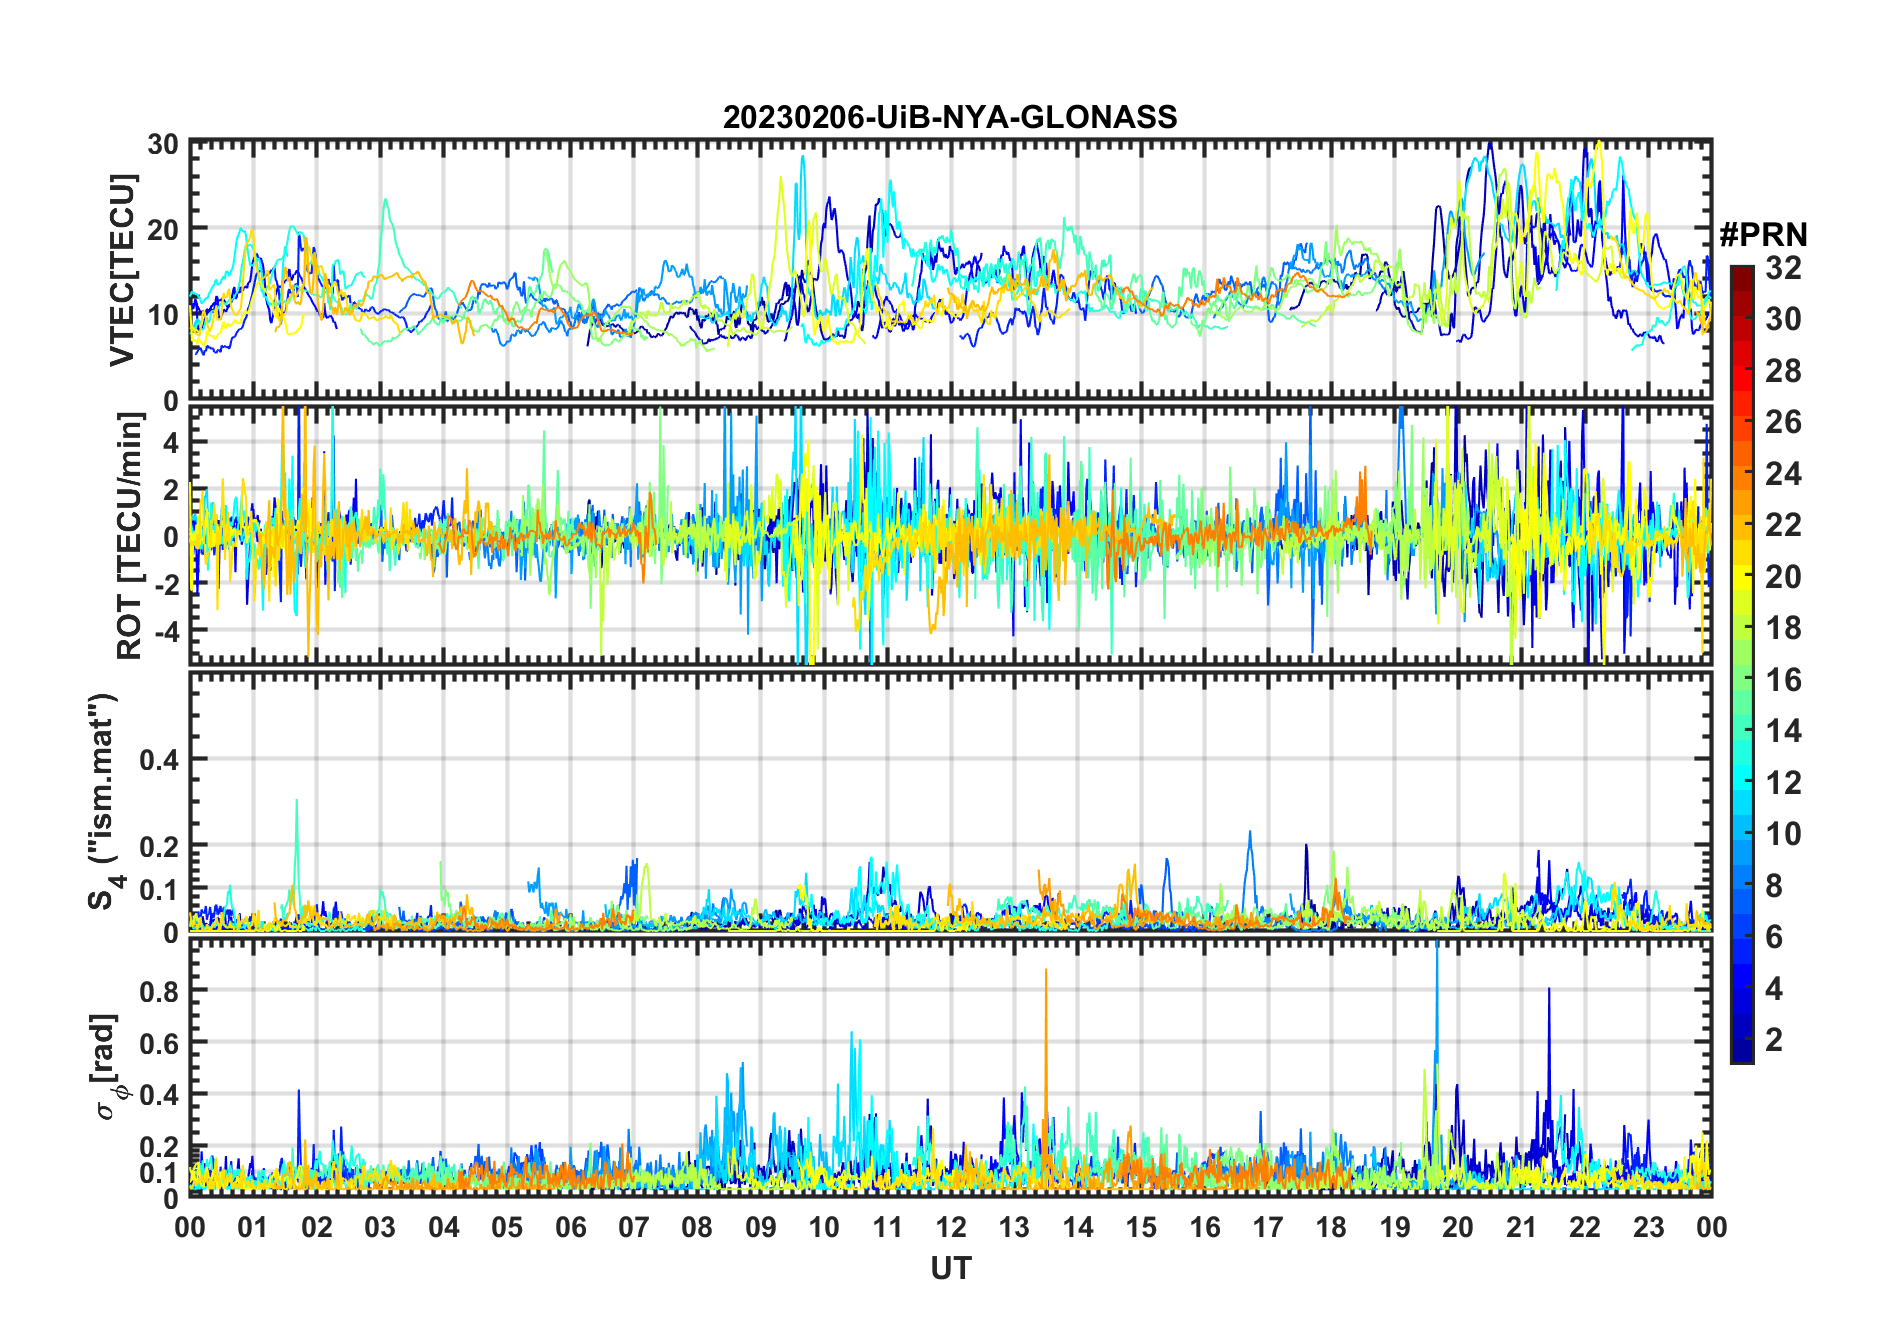1902x1330 pixels.
Task: Click the PRN colorbar
Action: point(1741,664)
